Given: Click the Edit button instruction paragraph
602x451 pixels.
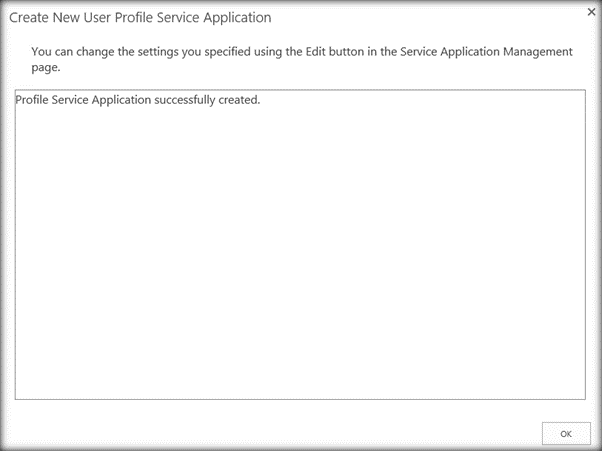Looking at the screenshot, I should point(302,59).
